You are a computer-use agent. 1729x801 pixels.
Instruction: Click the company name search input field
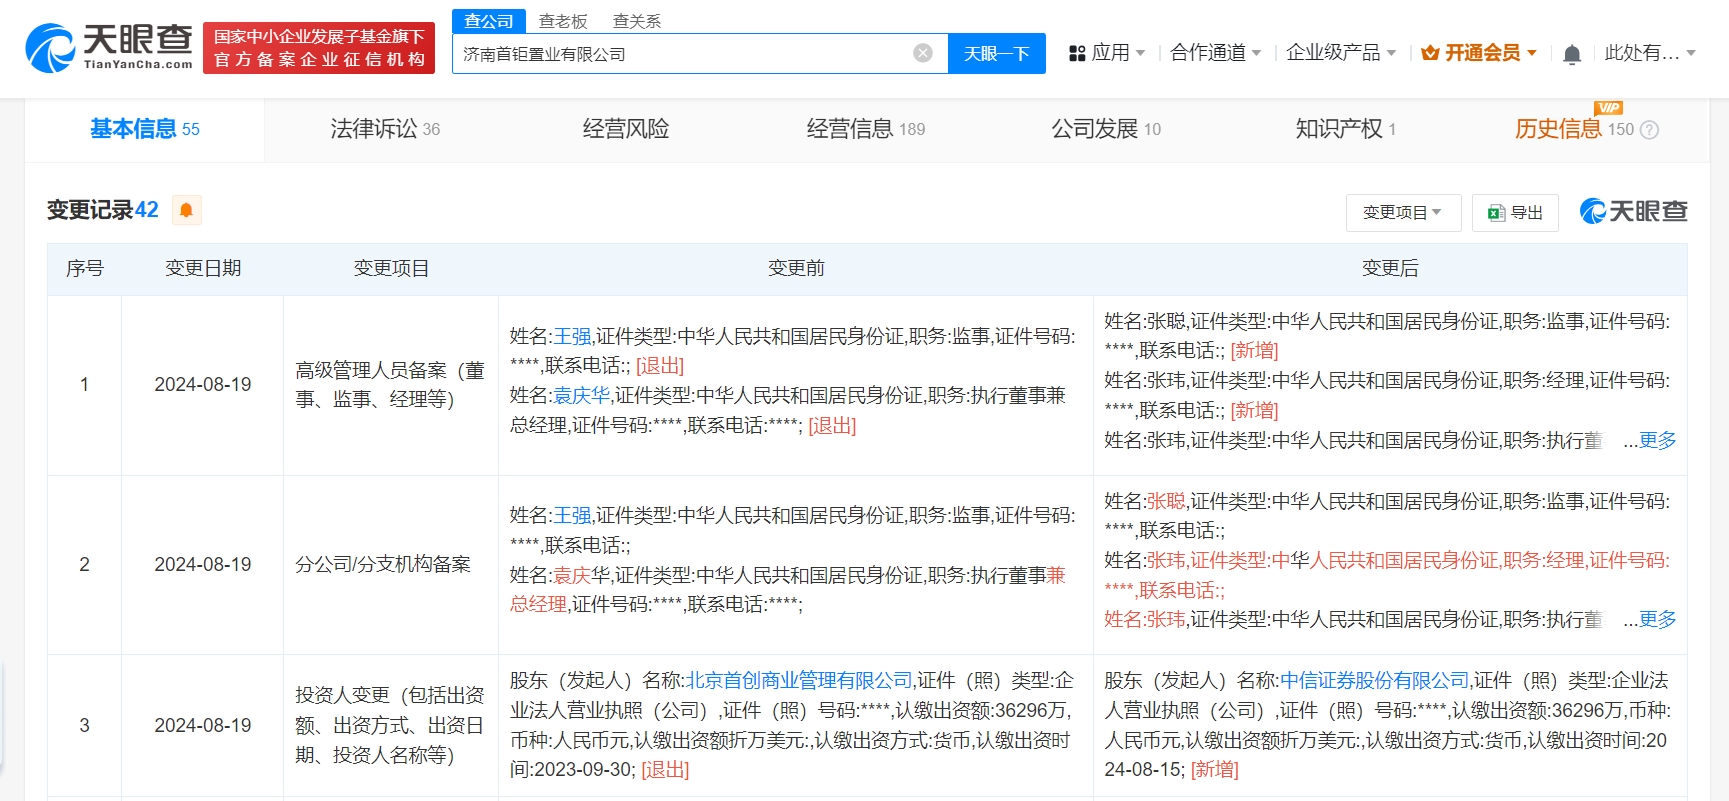tap(680, 54)
